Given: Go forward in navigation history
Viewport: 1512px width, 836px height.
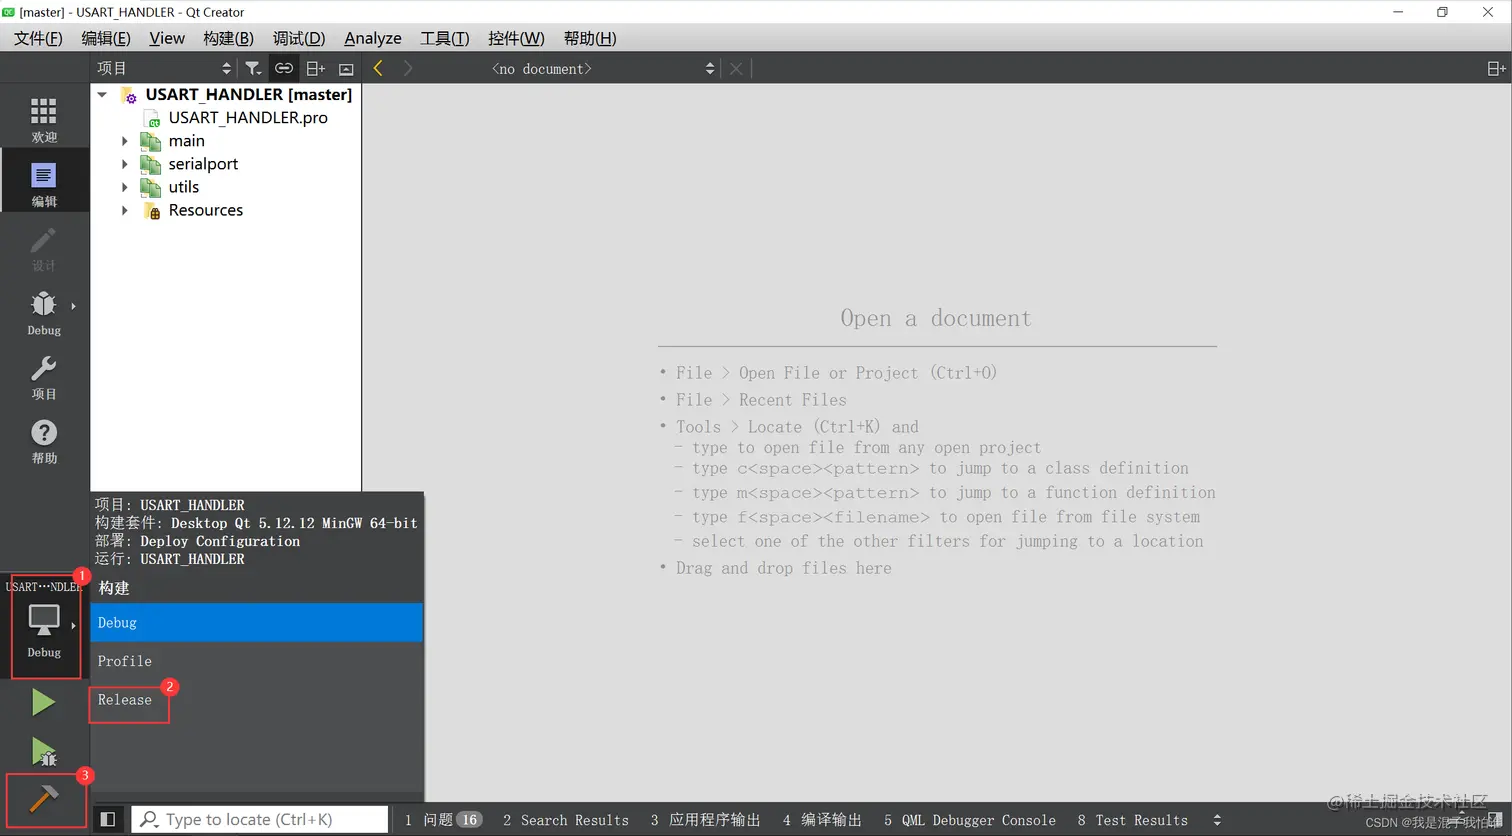Looking at the screenshot, I should [408, 68].
